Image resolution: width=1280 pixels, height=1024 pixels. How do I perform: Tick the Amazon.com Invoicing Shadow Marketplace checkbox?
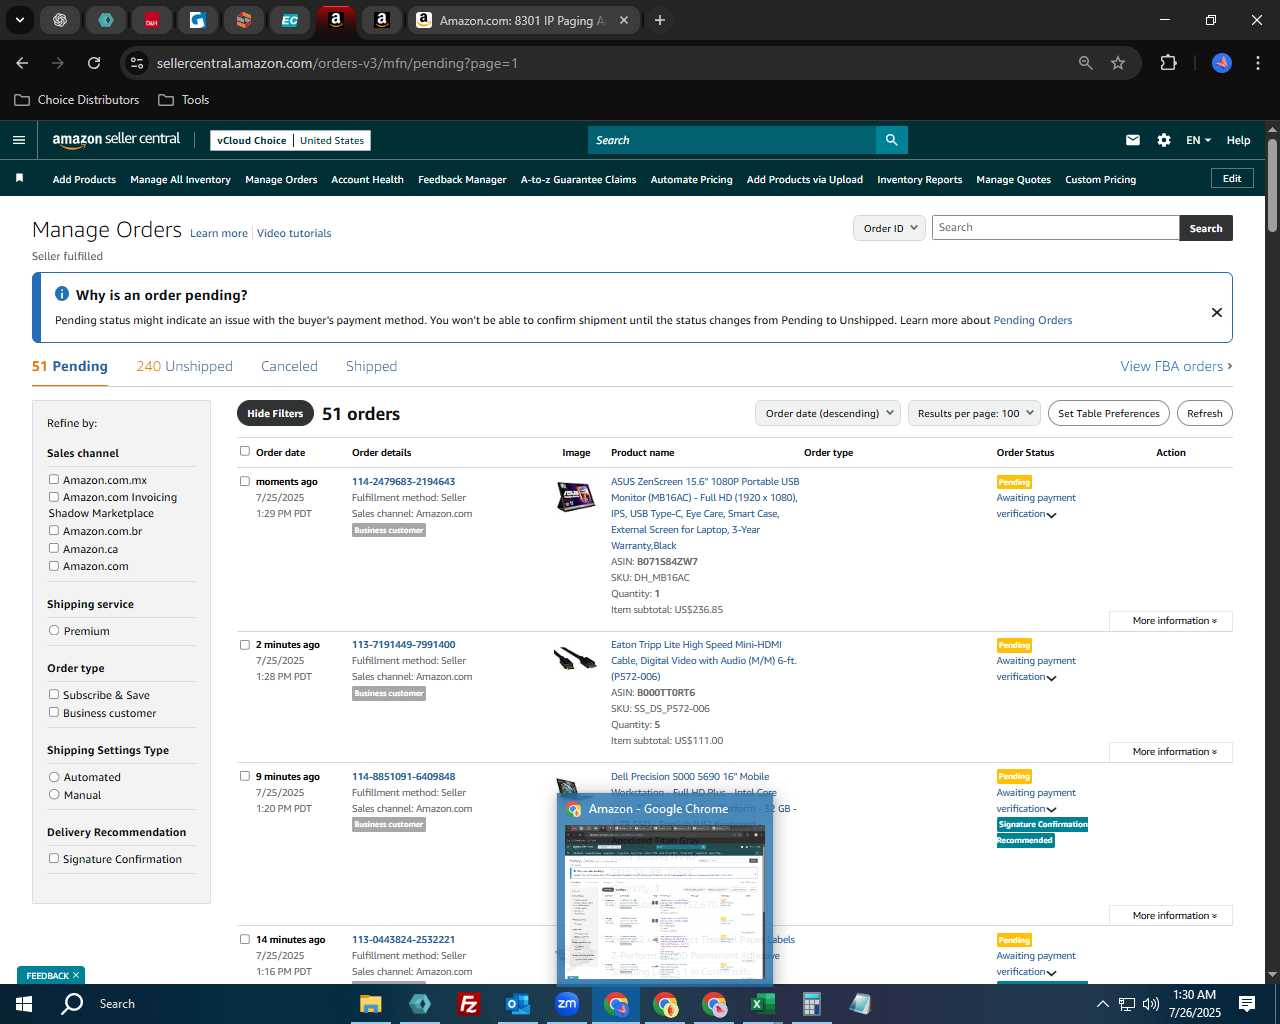pyautogui.click(x=54, y=497)
